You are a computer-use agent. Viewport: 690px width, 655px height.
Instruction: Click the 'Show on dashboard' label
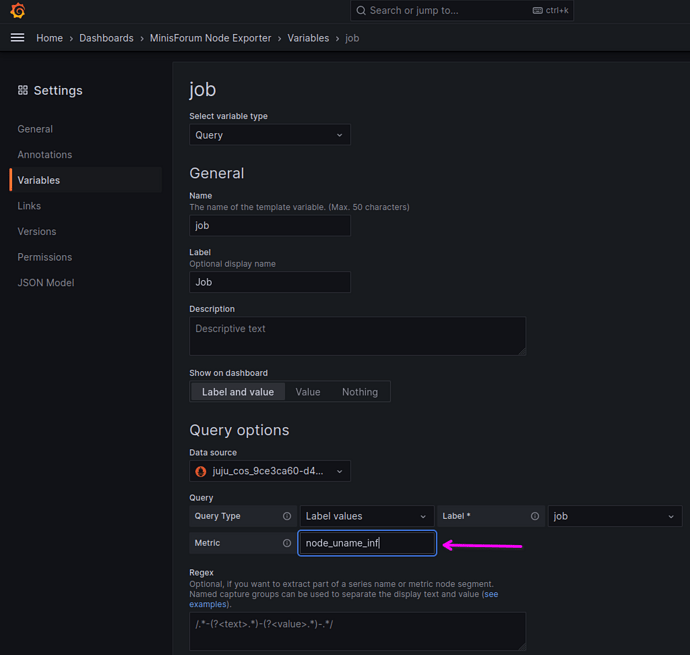(228, 373)
